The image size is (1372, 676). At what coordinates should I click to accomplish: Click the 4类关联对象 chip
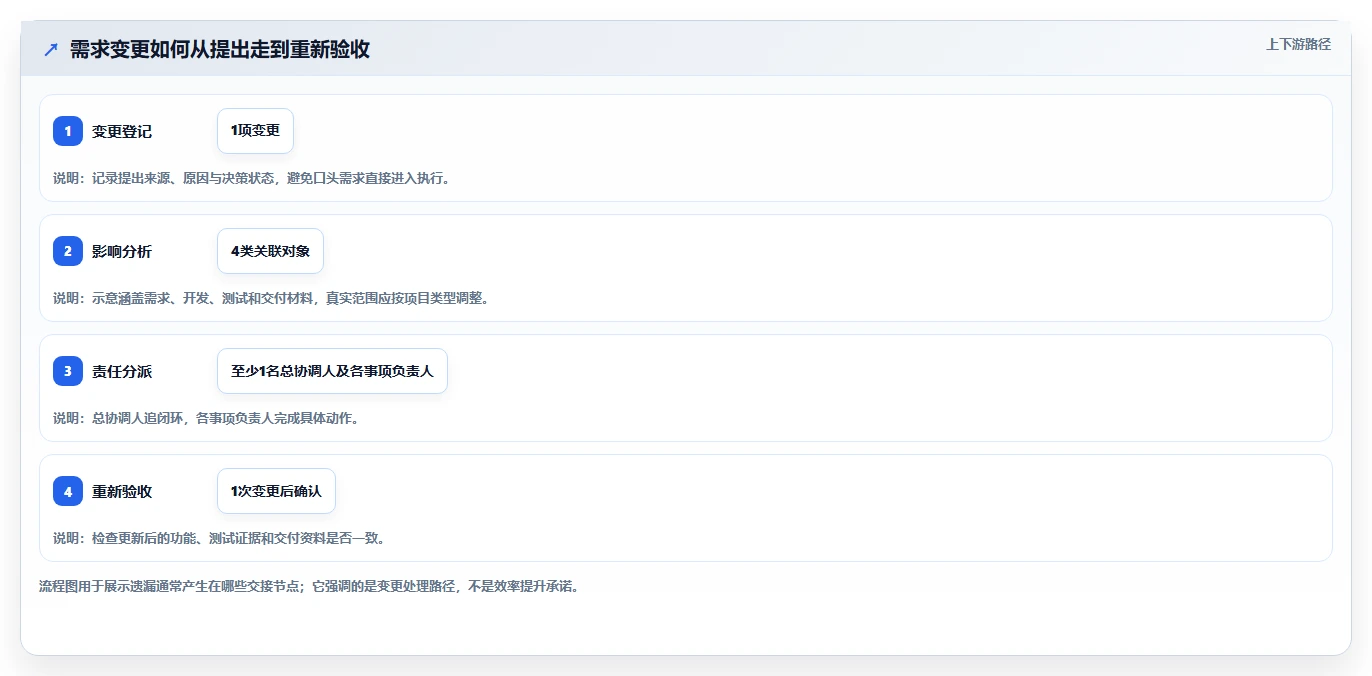click(x=270, y=251)
